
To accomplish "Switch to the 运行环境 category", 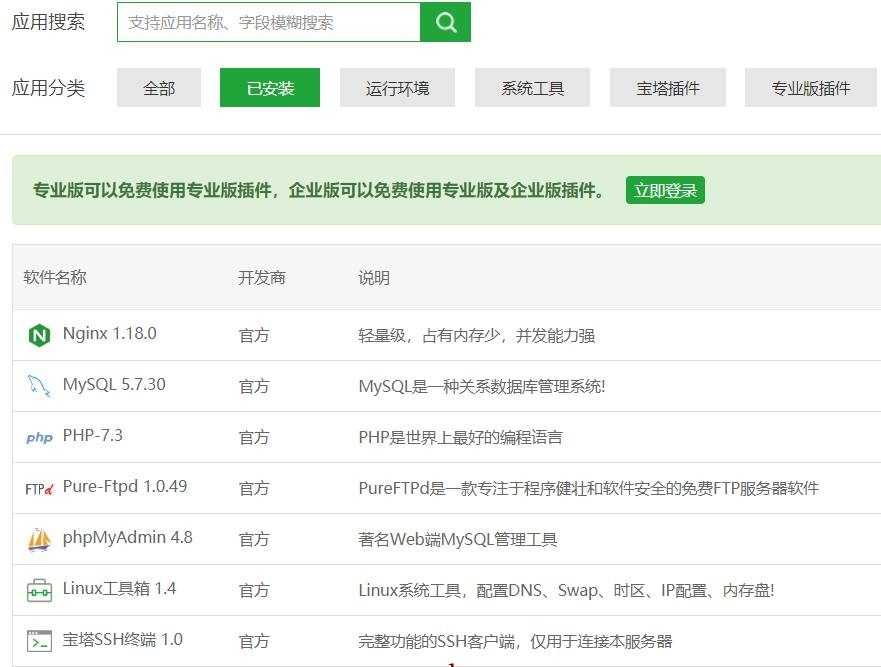I will pos(397,88).
